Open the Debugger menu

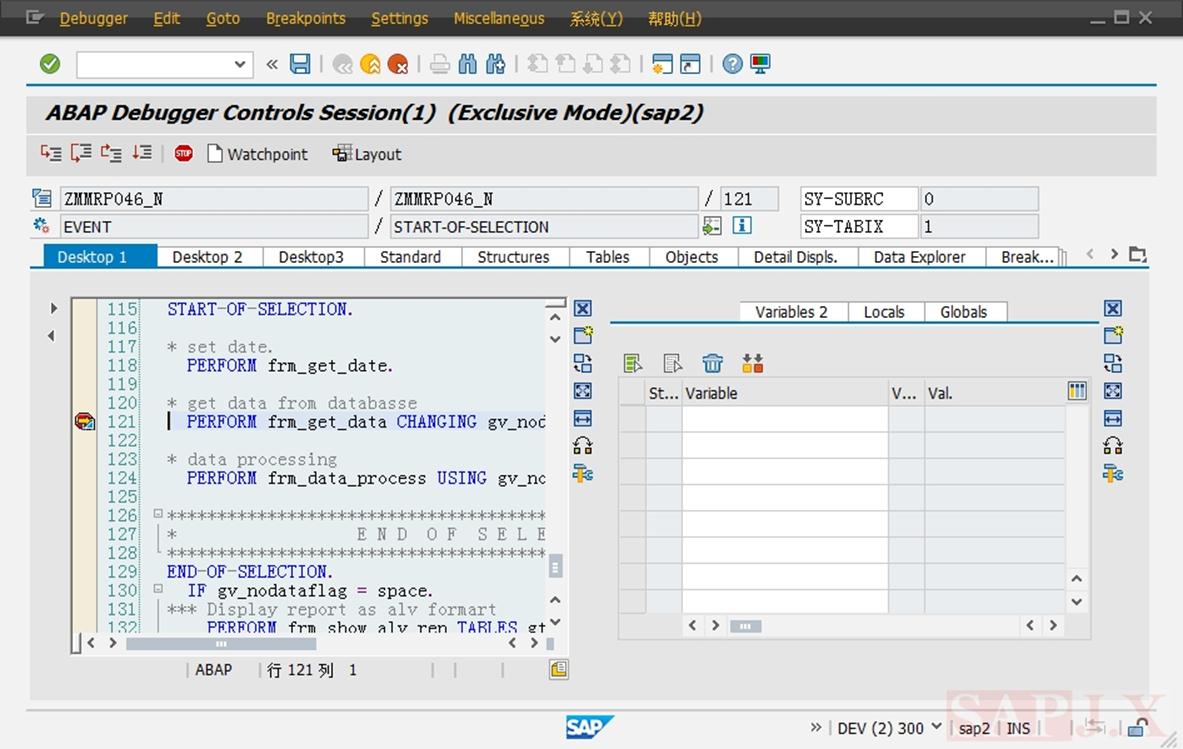coord(94,18)
